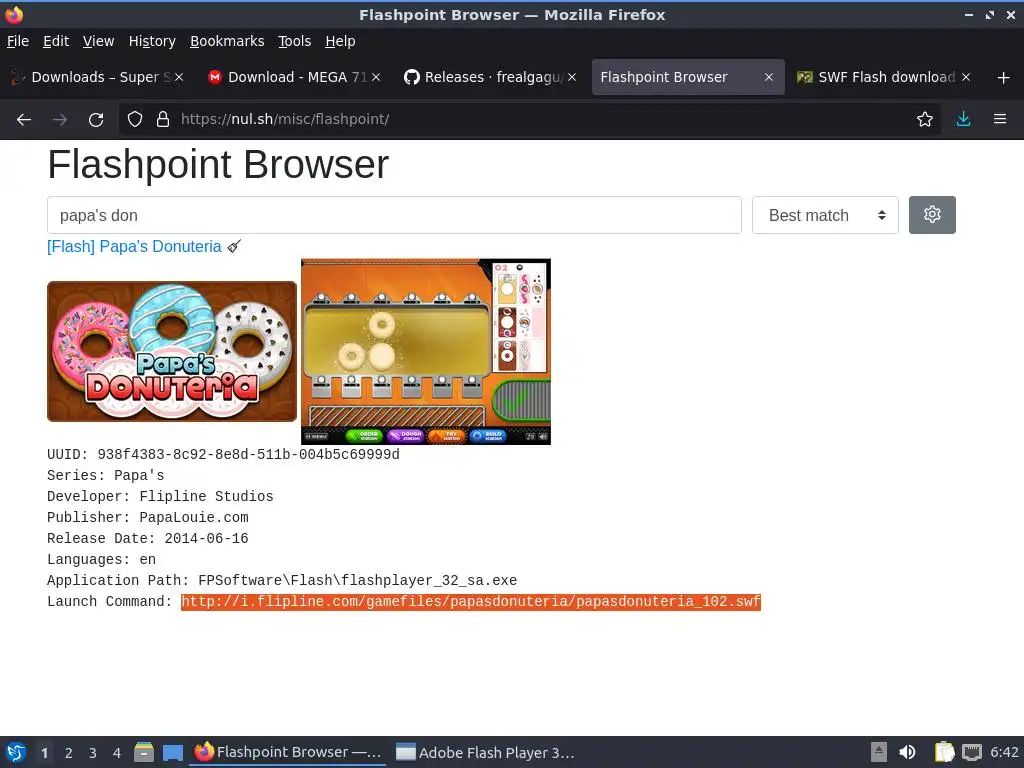Go back to the previous page
This screenshot has width=1024, height=768.
(24, 120)
